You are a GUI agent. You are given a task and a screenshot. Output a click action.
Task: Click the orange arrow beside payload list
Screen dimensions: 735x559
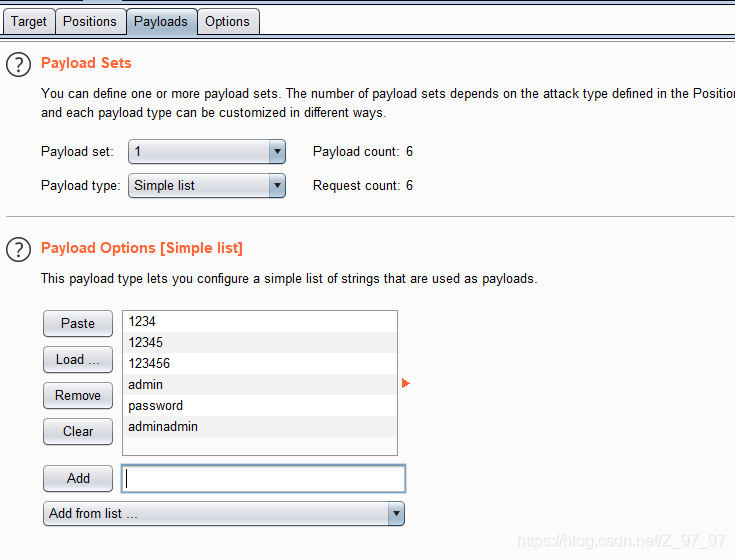pos(405,384)
